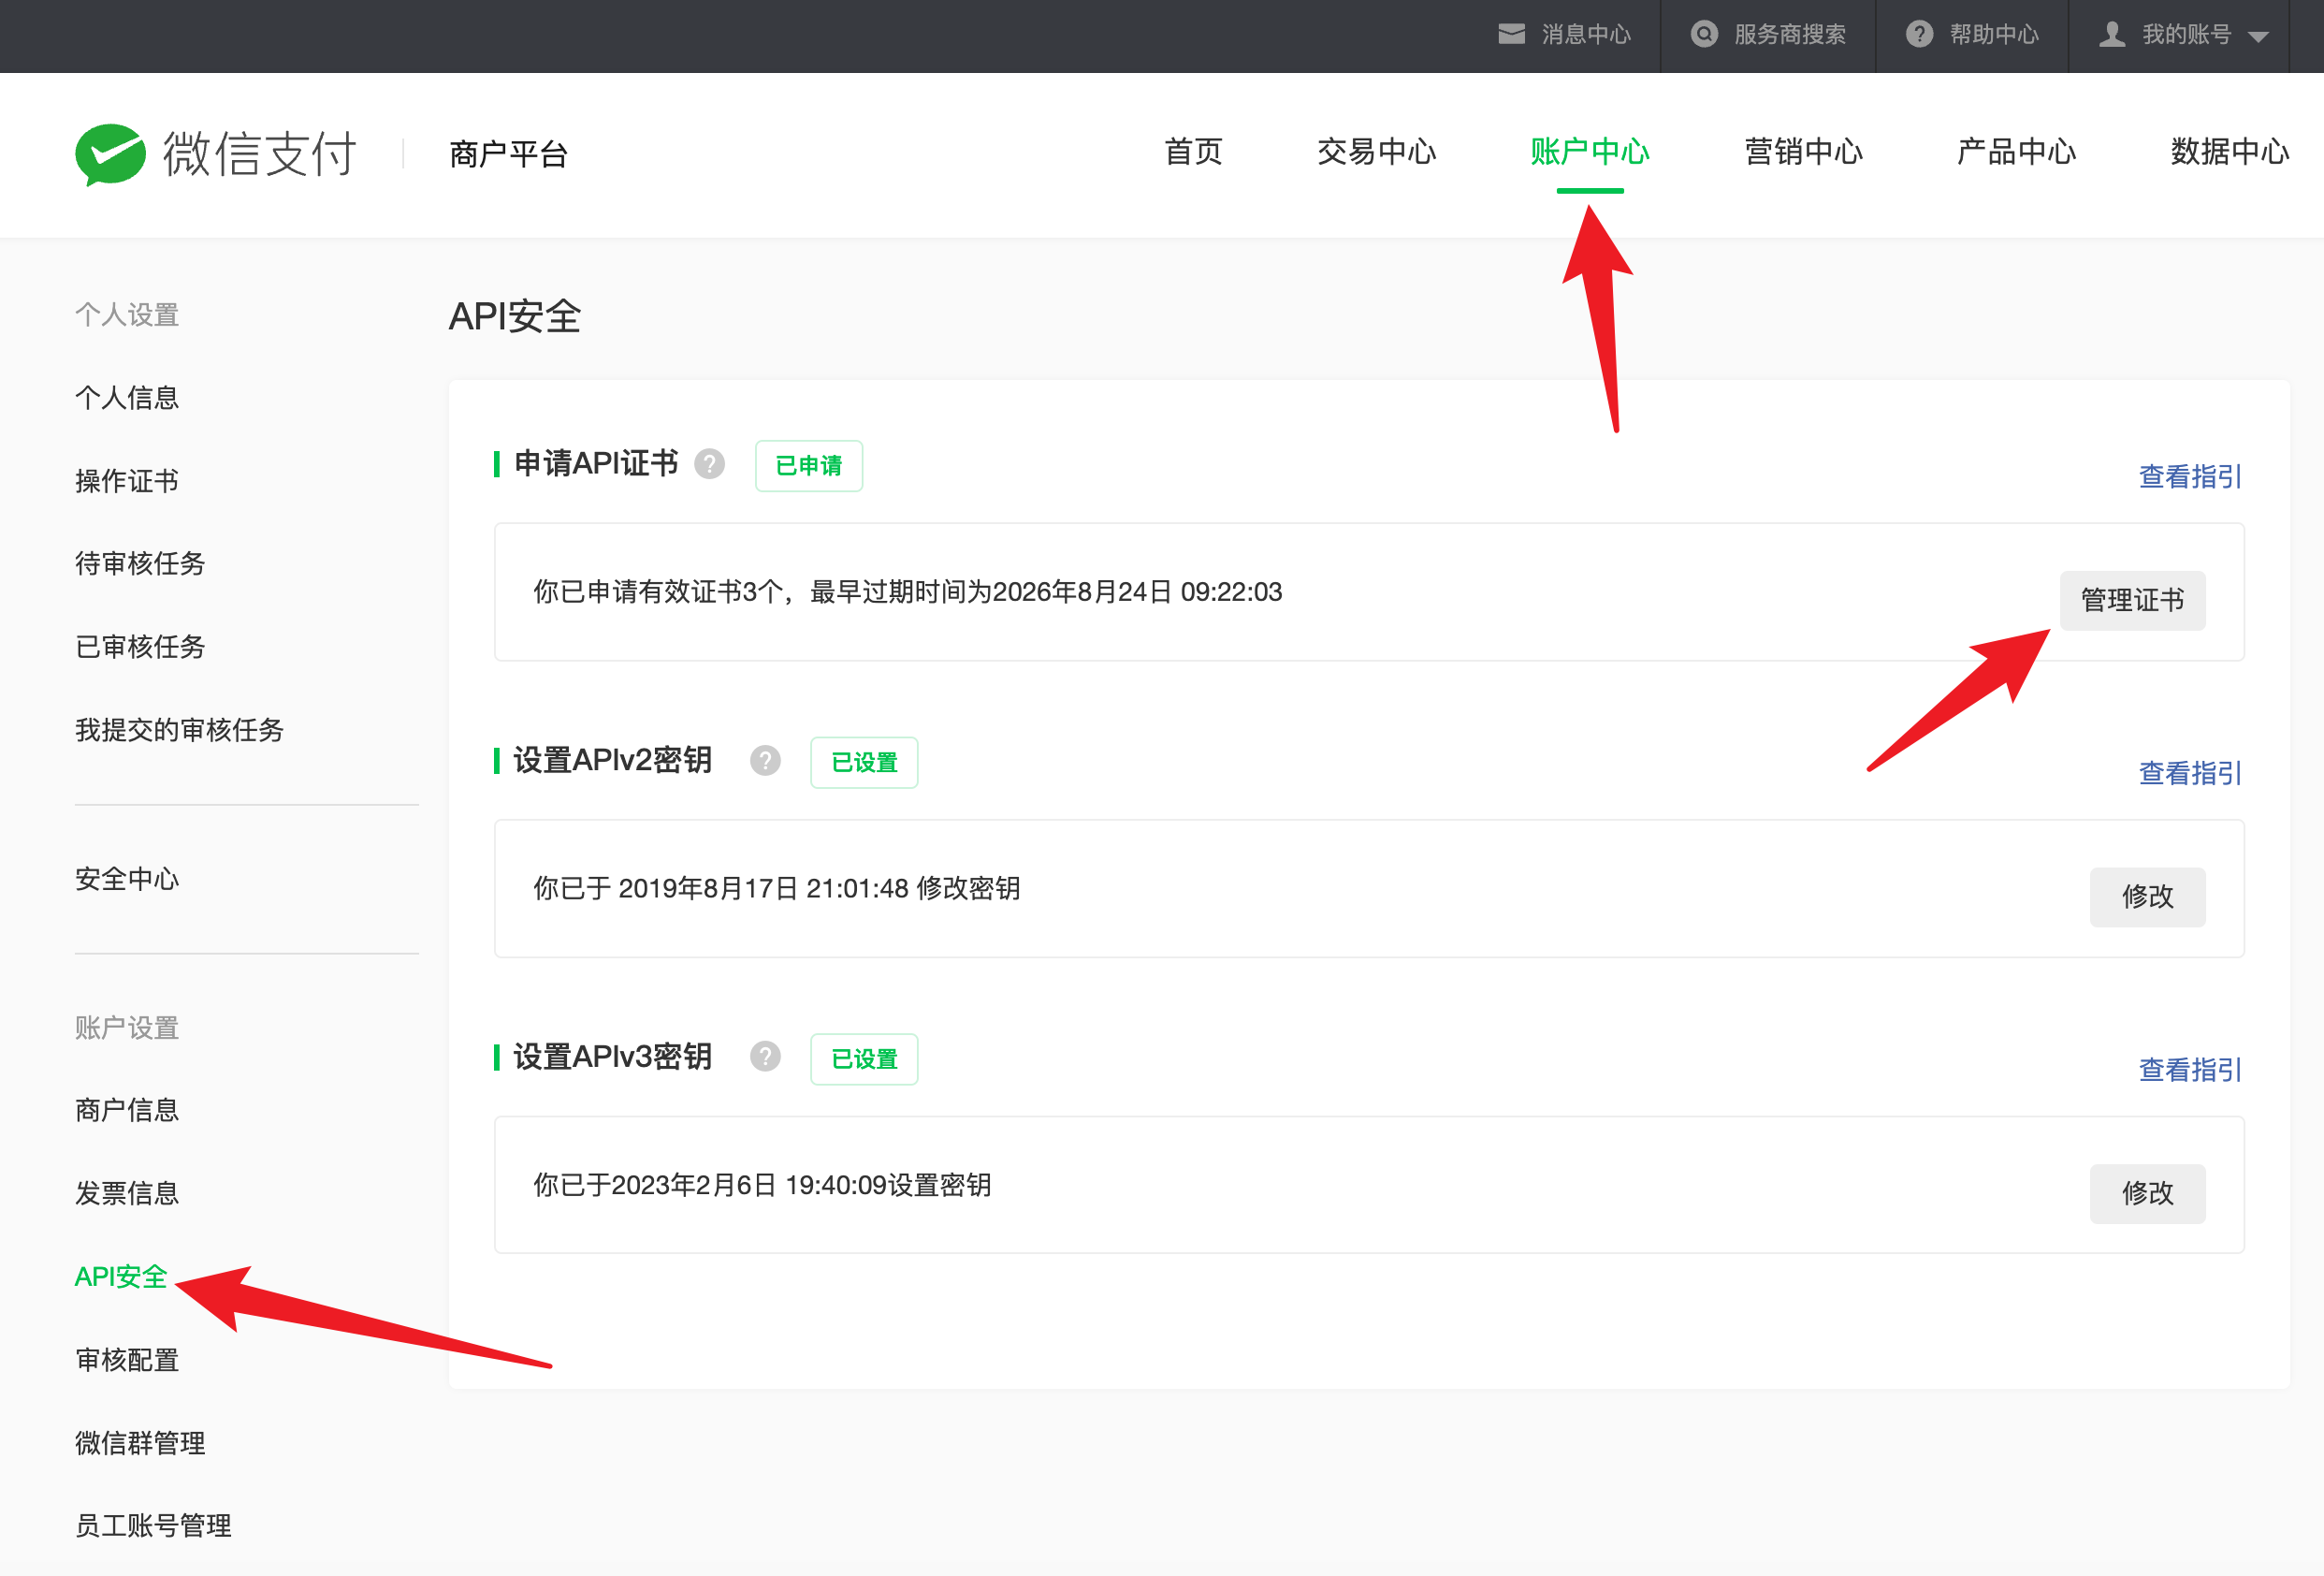Click help icon beside 设置APIv2密钥
Image resolution: width=2324 pixels, height=1576 pixels.
point(765,761)
